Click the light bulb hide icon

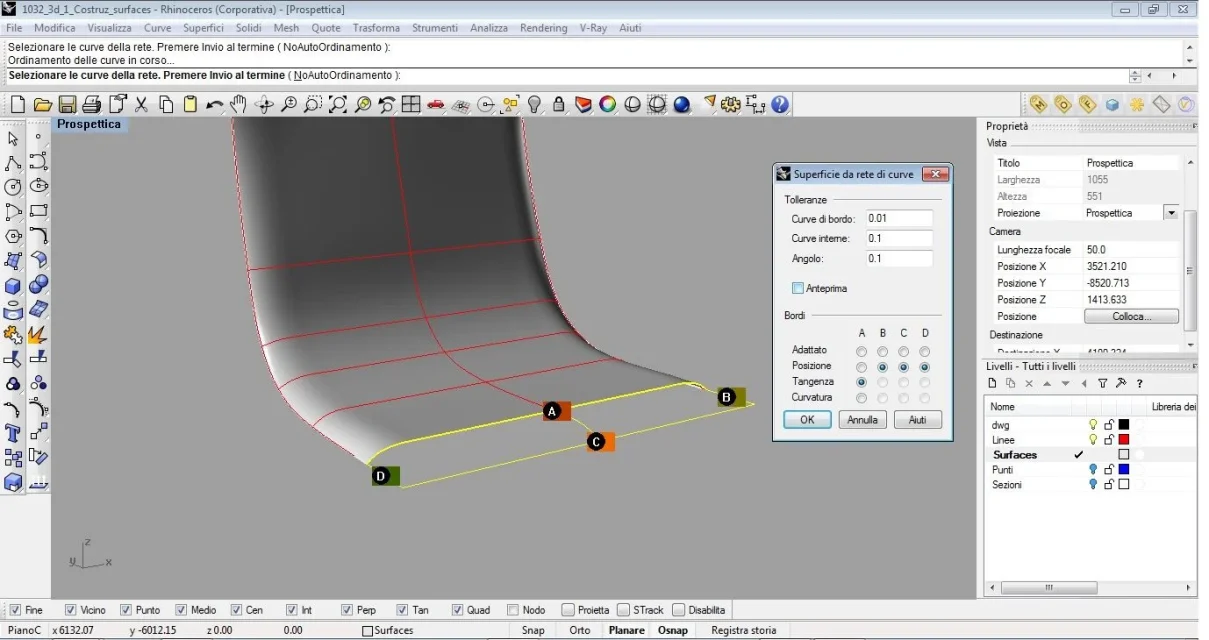pyautogui.click(x=535, y=104)
